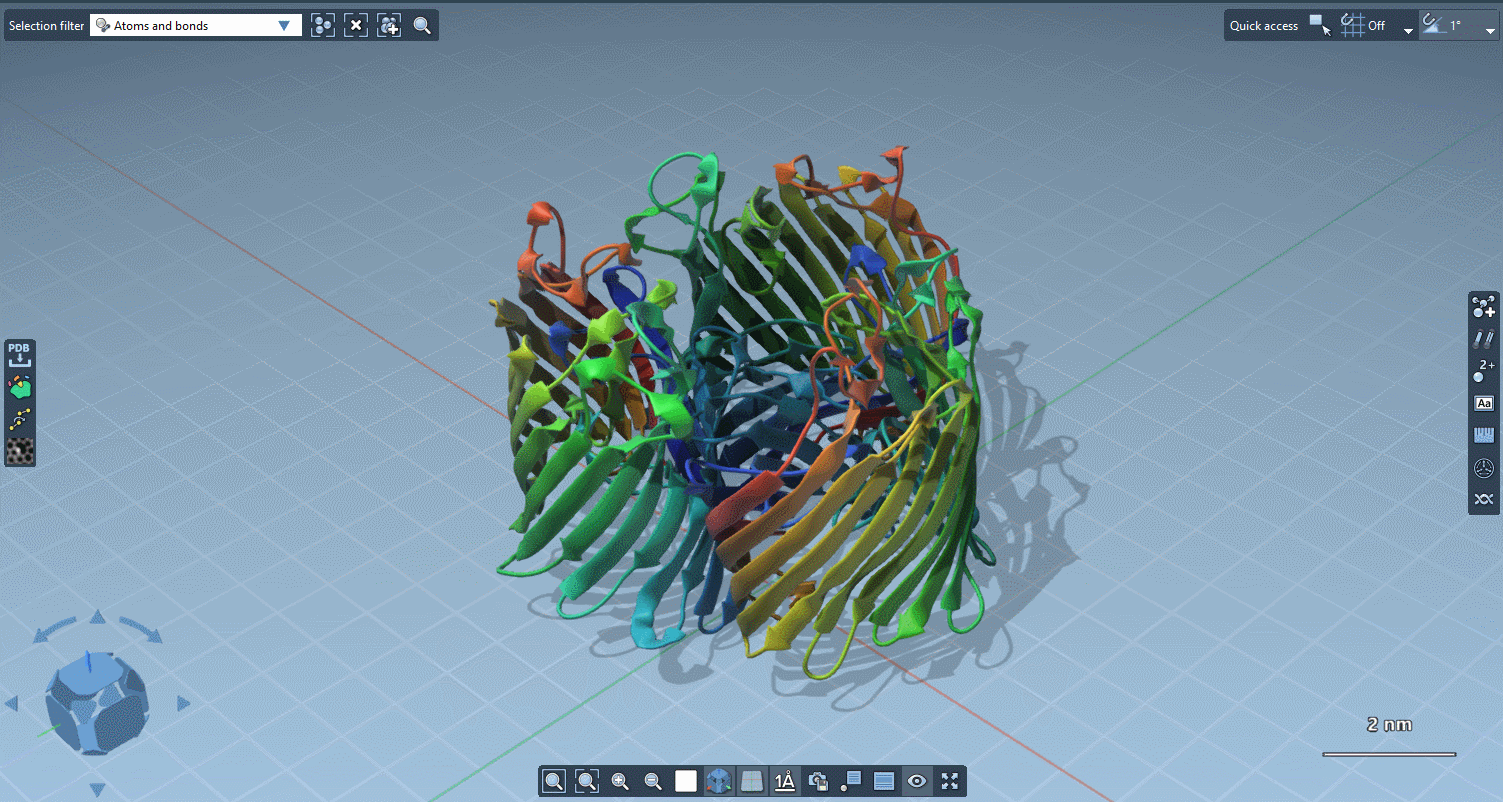
Task: Open the PDB downloader in the left sidebar
Action: click(x=19, y=352)
